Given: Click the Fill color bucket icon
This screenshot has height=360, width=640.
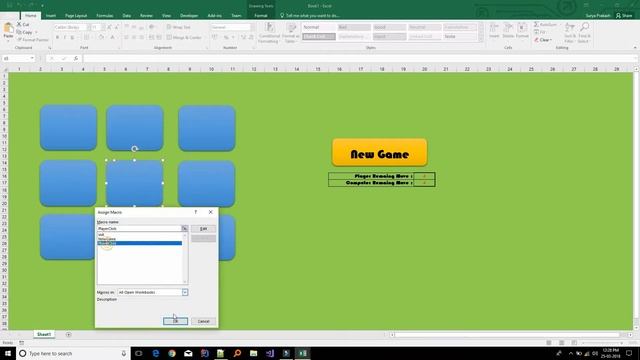Looking at the screenshot, I should [101, 38].
